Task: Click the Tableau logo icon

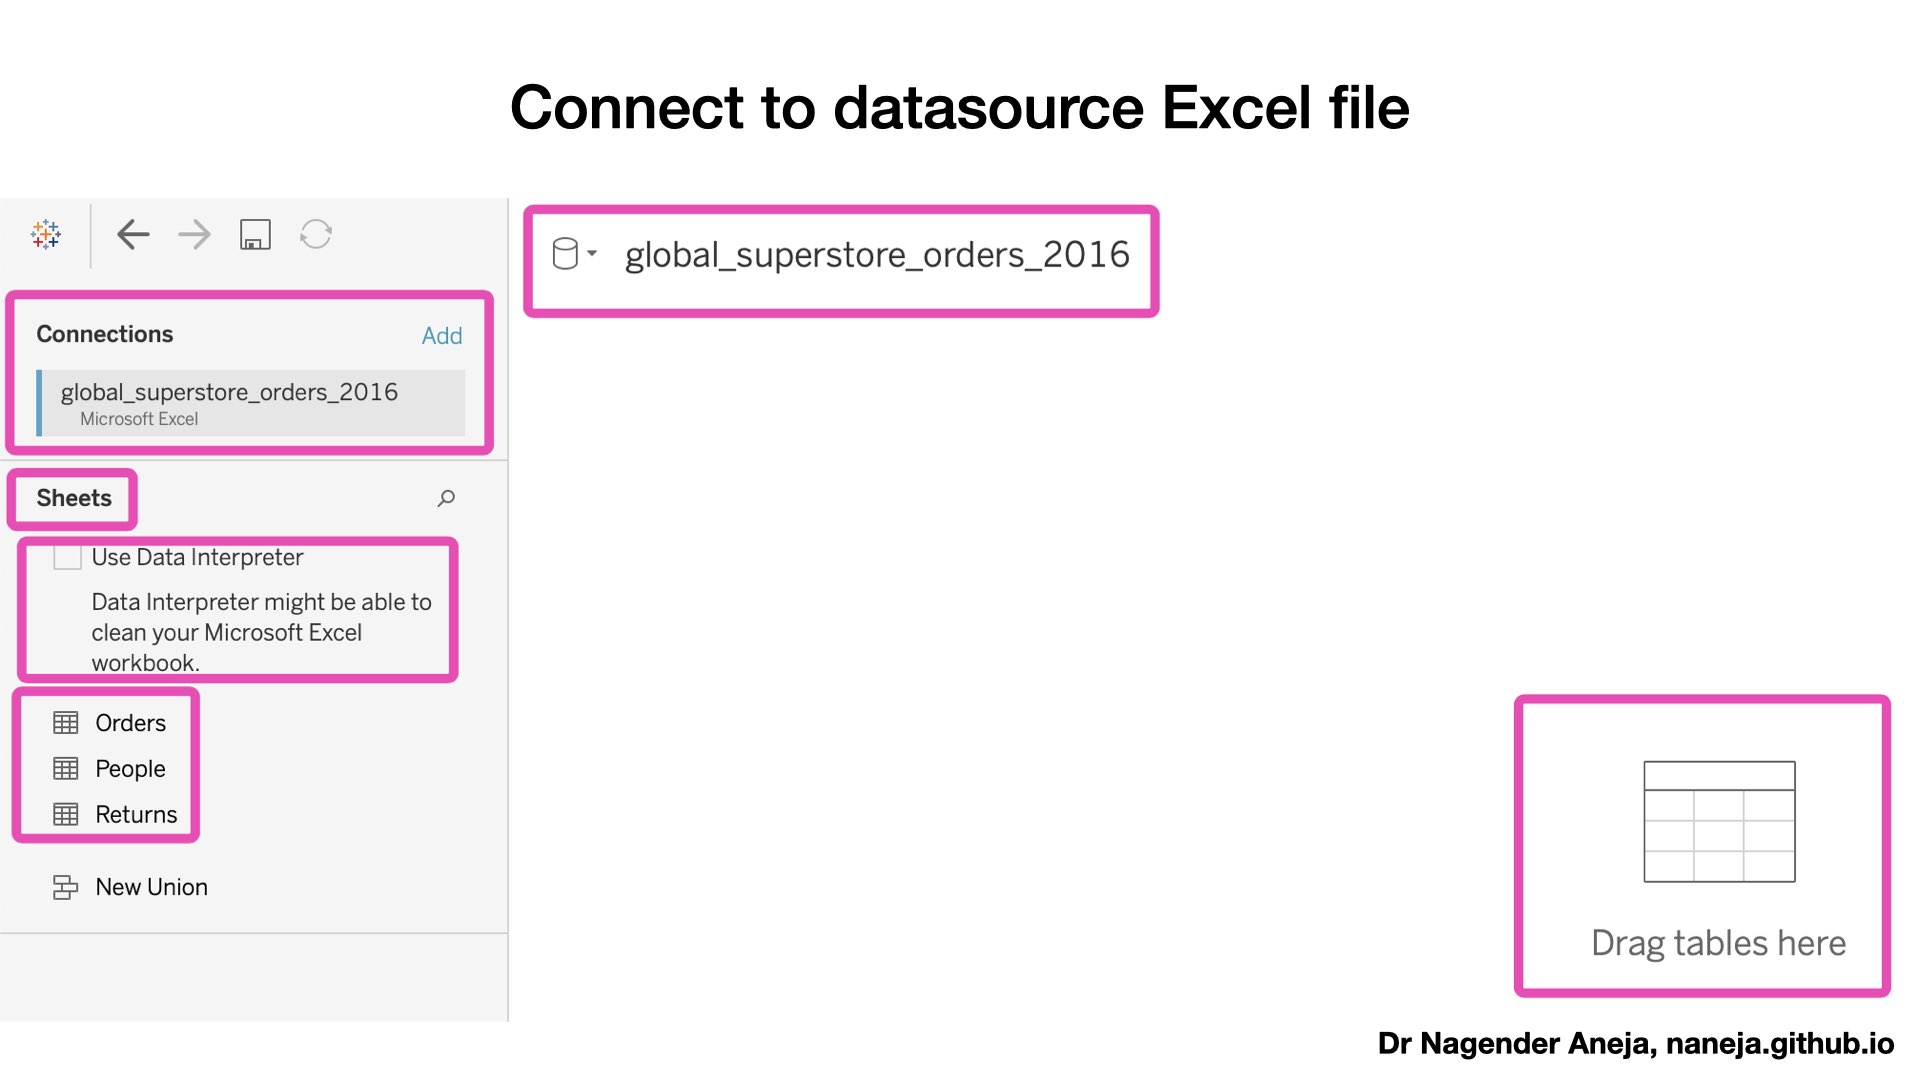Action: pyautogui.click(x=46, y=234)
